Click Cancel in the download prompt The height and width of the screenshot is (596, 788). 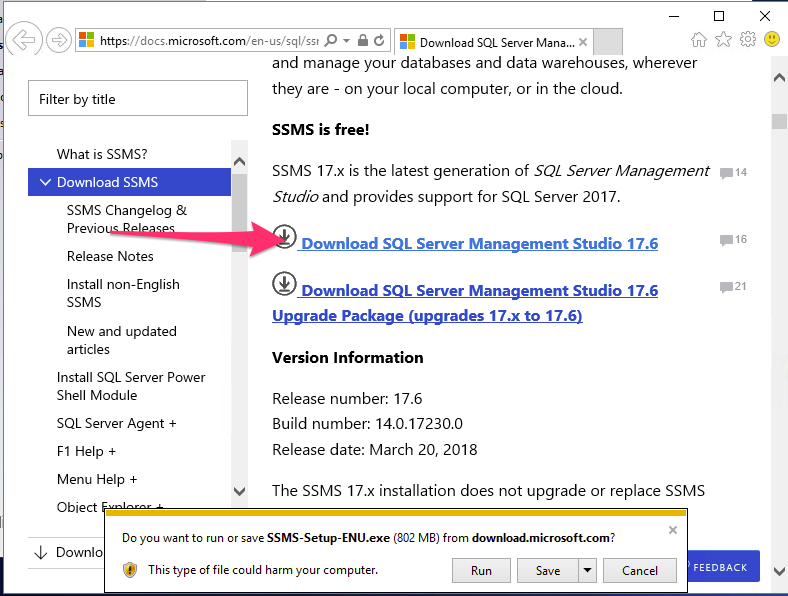(640, 570)
